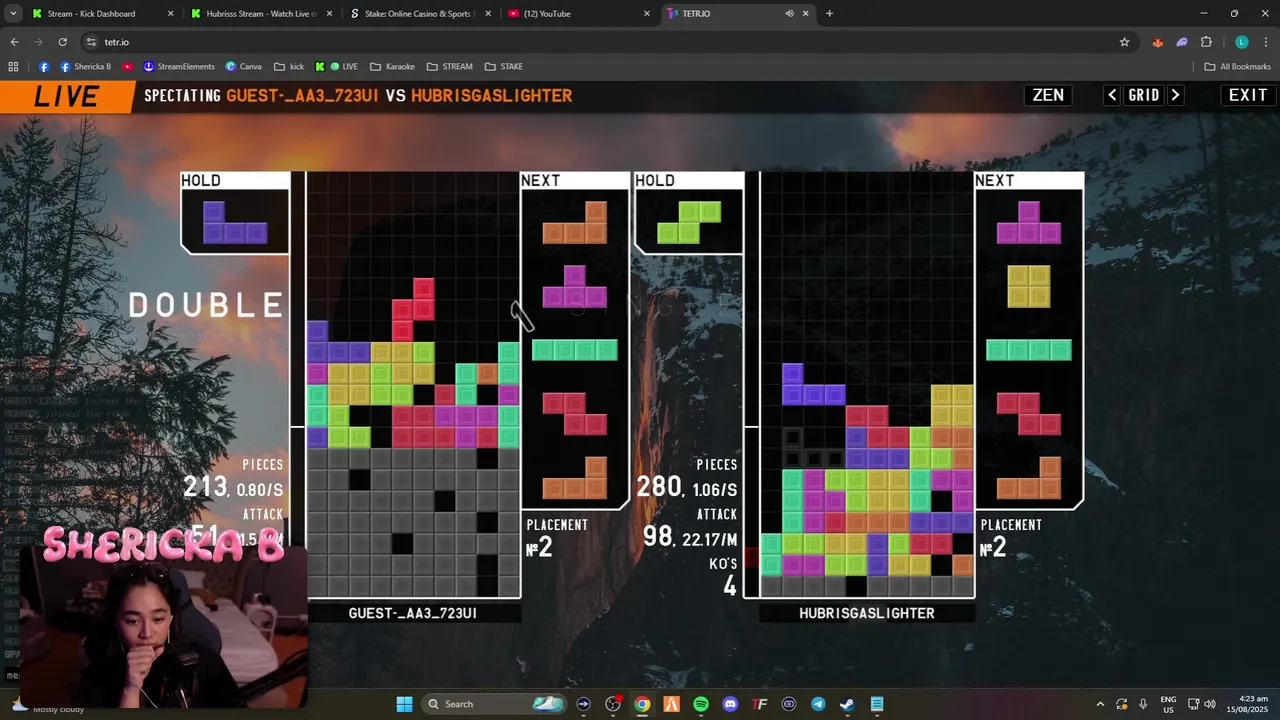Image resolution: width=1280 pixels, height=720 pixels.
Task: Go back to the previous page
Action: [14, 42]
